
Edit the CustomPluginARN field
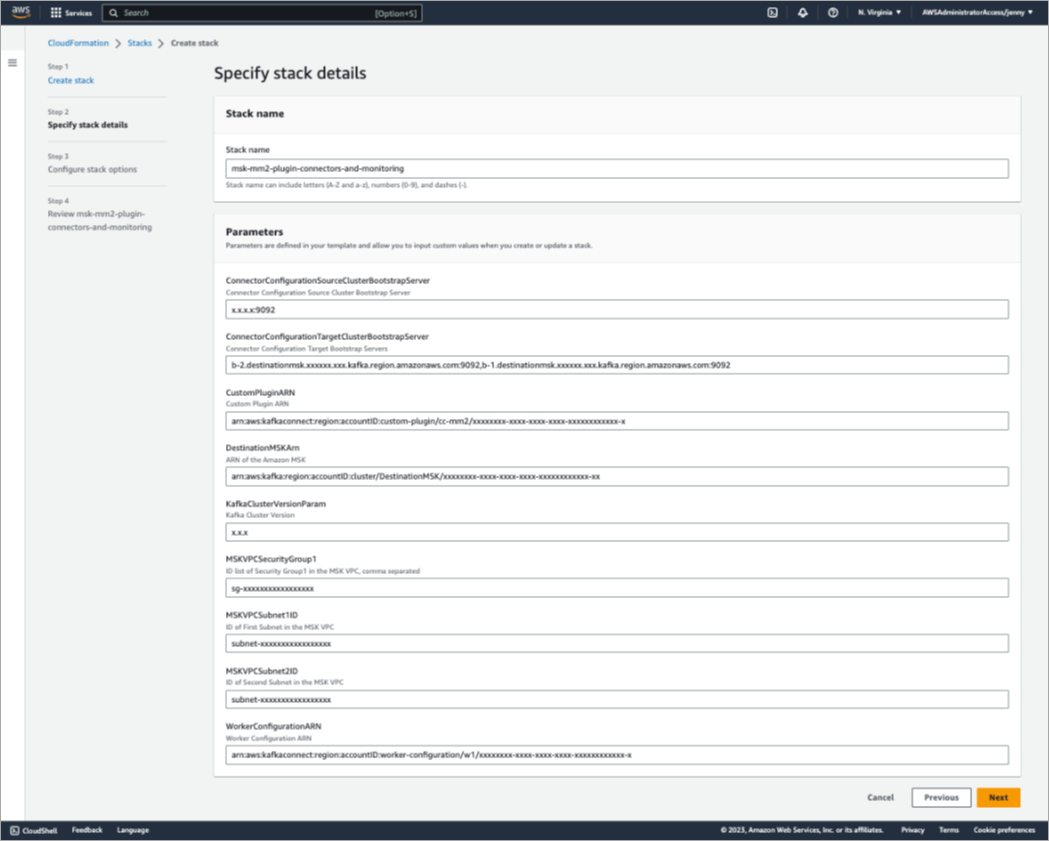616,421
